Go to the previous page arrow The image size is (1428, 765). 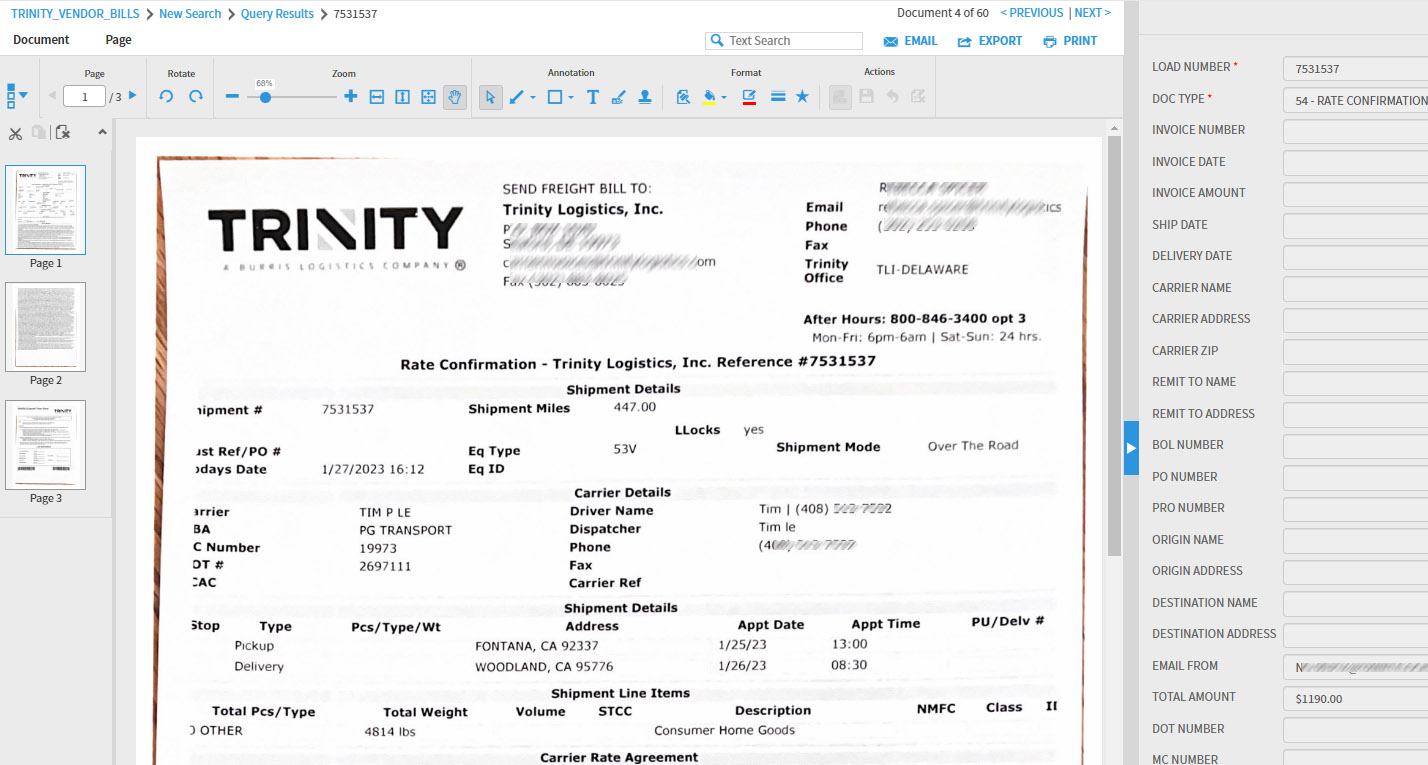tap(51, 96)
